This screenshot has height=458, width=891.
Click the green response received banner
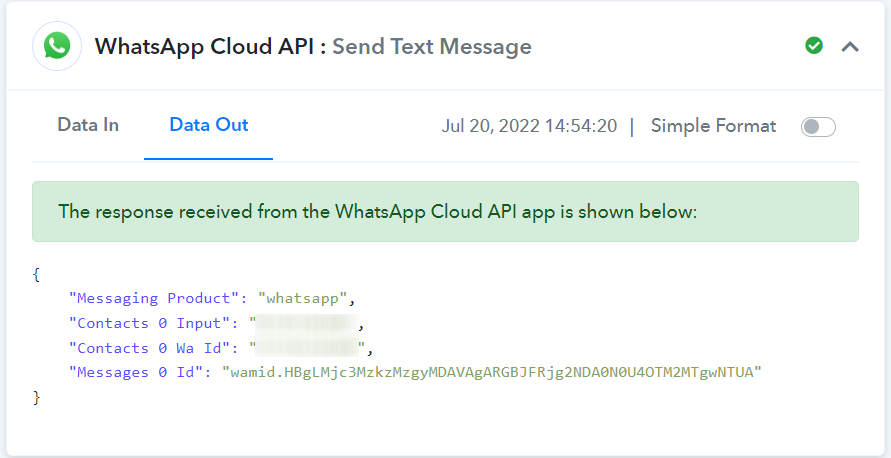[x=445, y=211]
